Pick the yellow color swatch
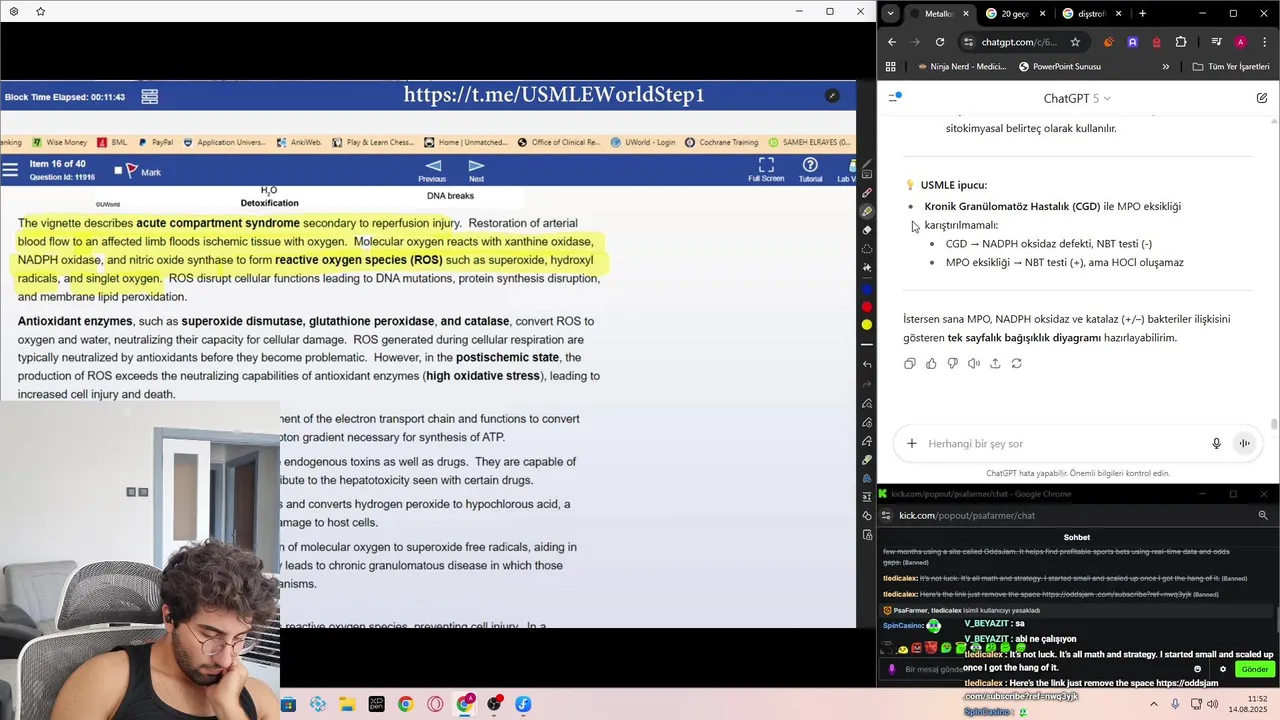The height and width of the screenshot is (720, 1280). (867, 324)
